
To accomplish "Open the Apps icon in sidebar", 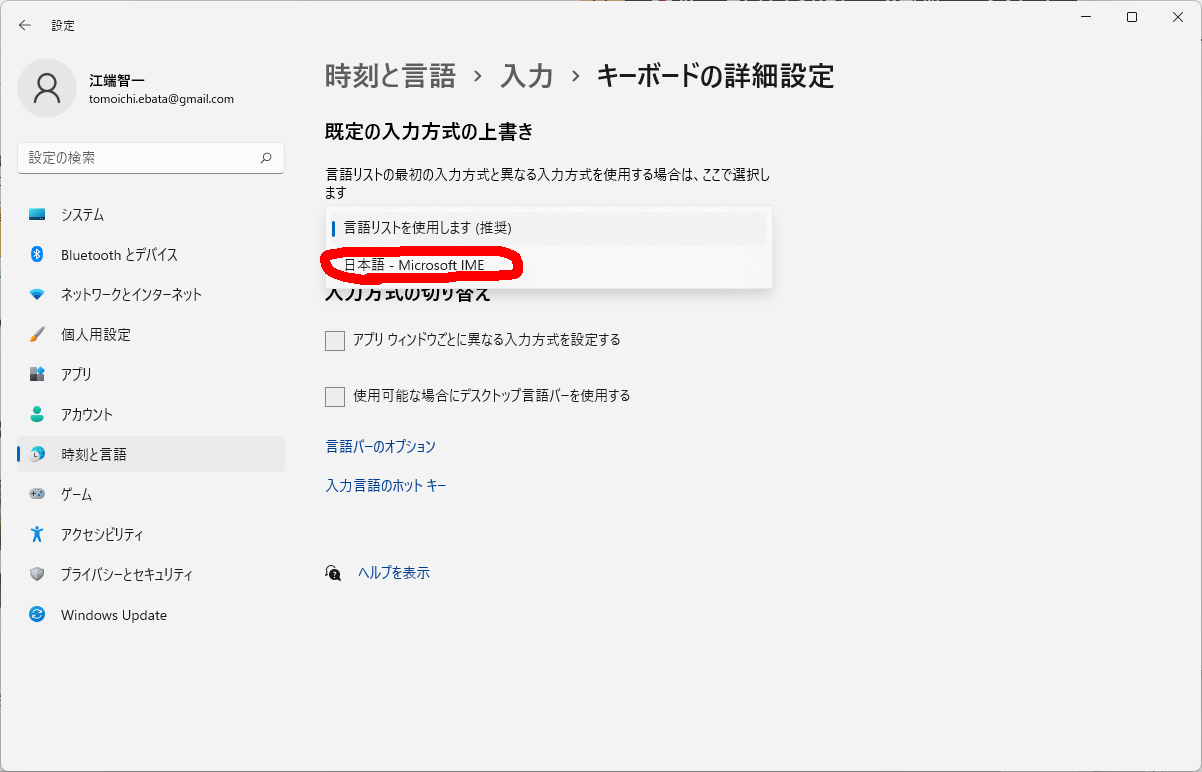I will (37, 374).
